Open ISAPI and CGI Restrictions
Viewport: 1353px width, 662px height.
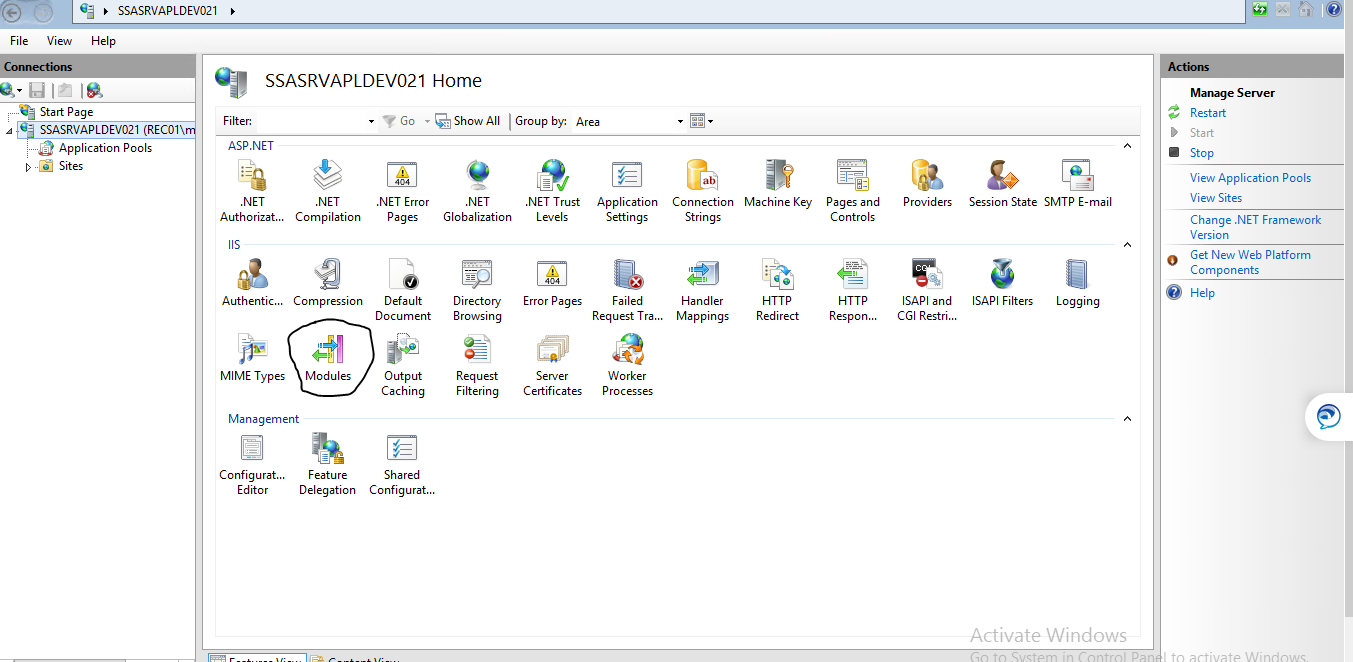pos(927,290)
